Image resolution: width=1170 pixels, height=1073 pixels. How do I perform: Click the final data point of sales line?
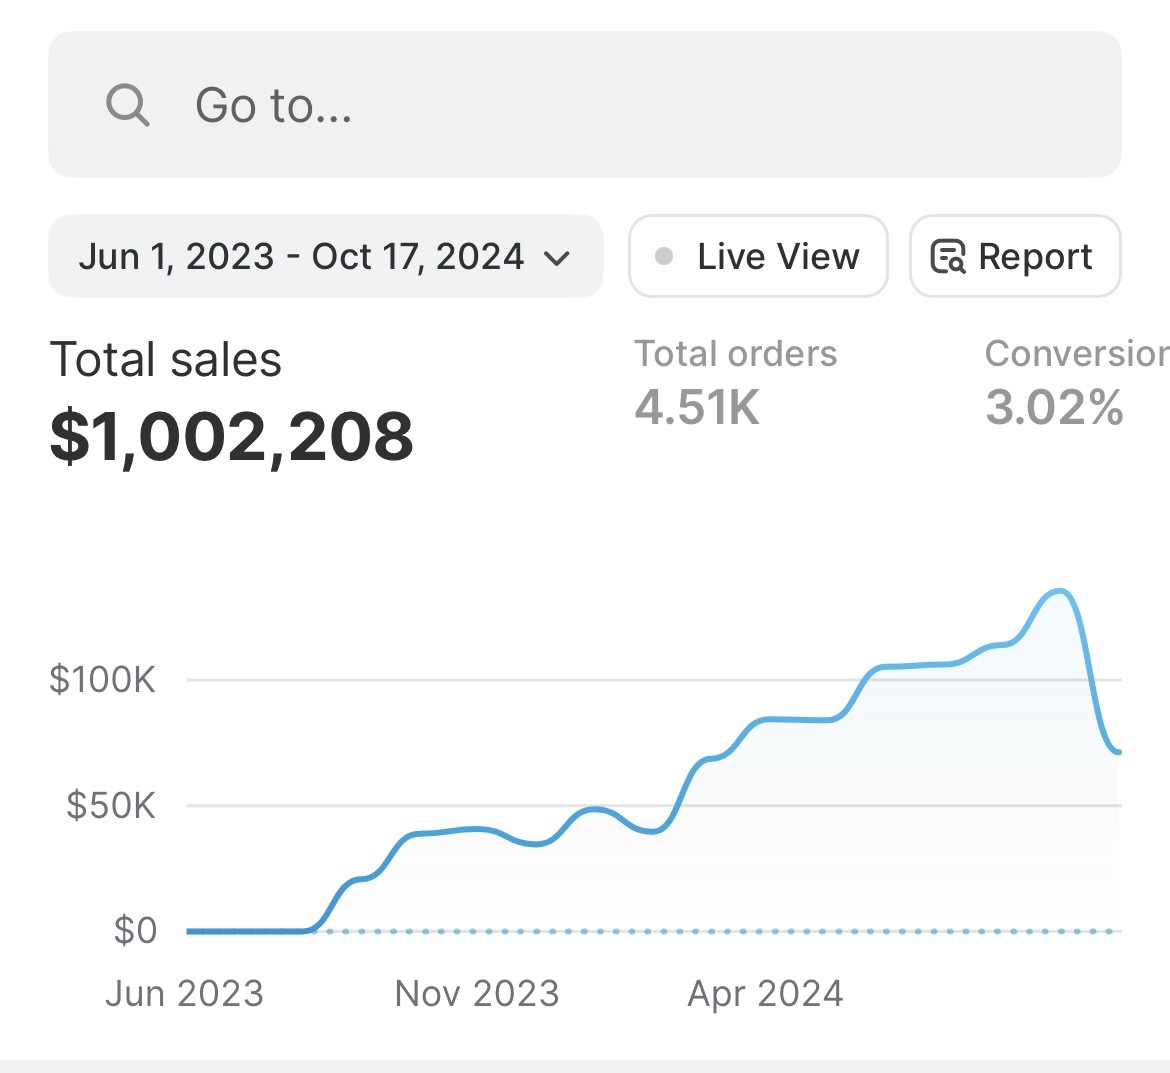[x=1118, y=751]
